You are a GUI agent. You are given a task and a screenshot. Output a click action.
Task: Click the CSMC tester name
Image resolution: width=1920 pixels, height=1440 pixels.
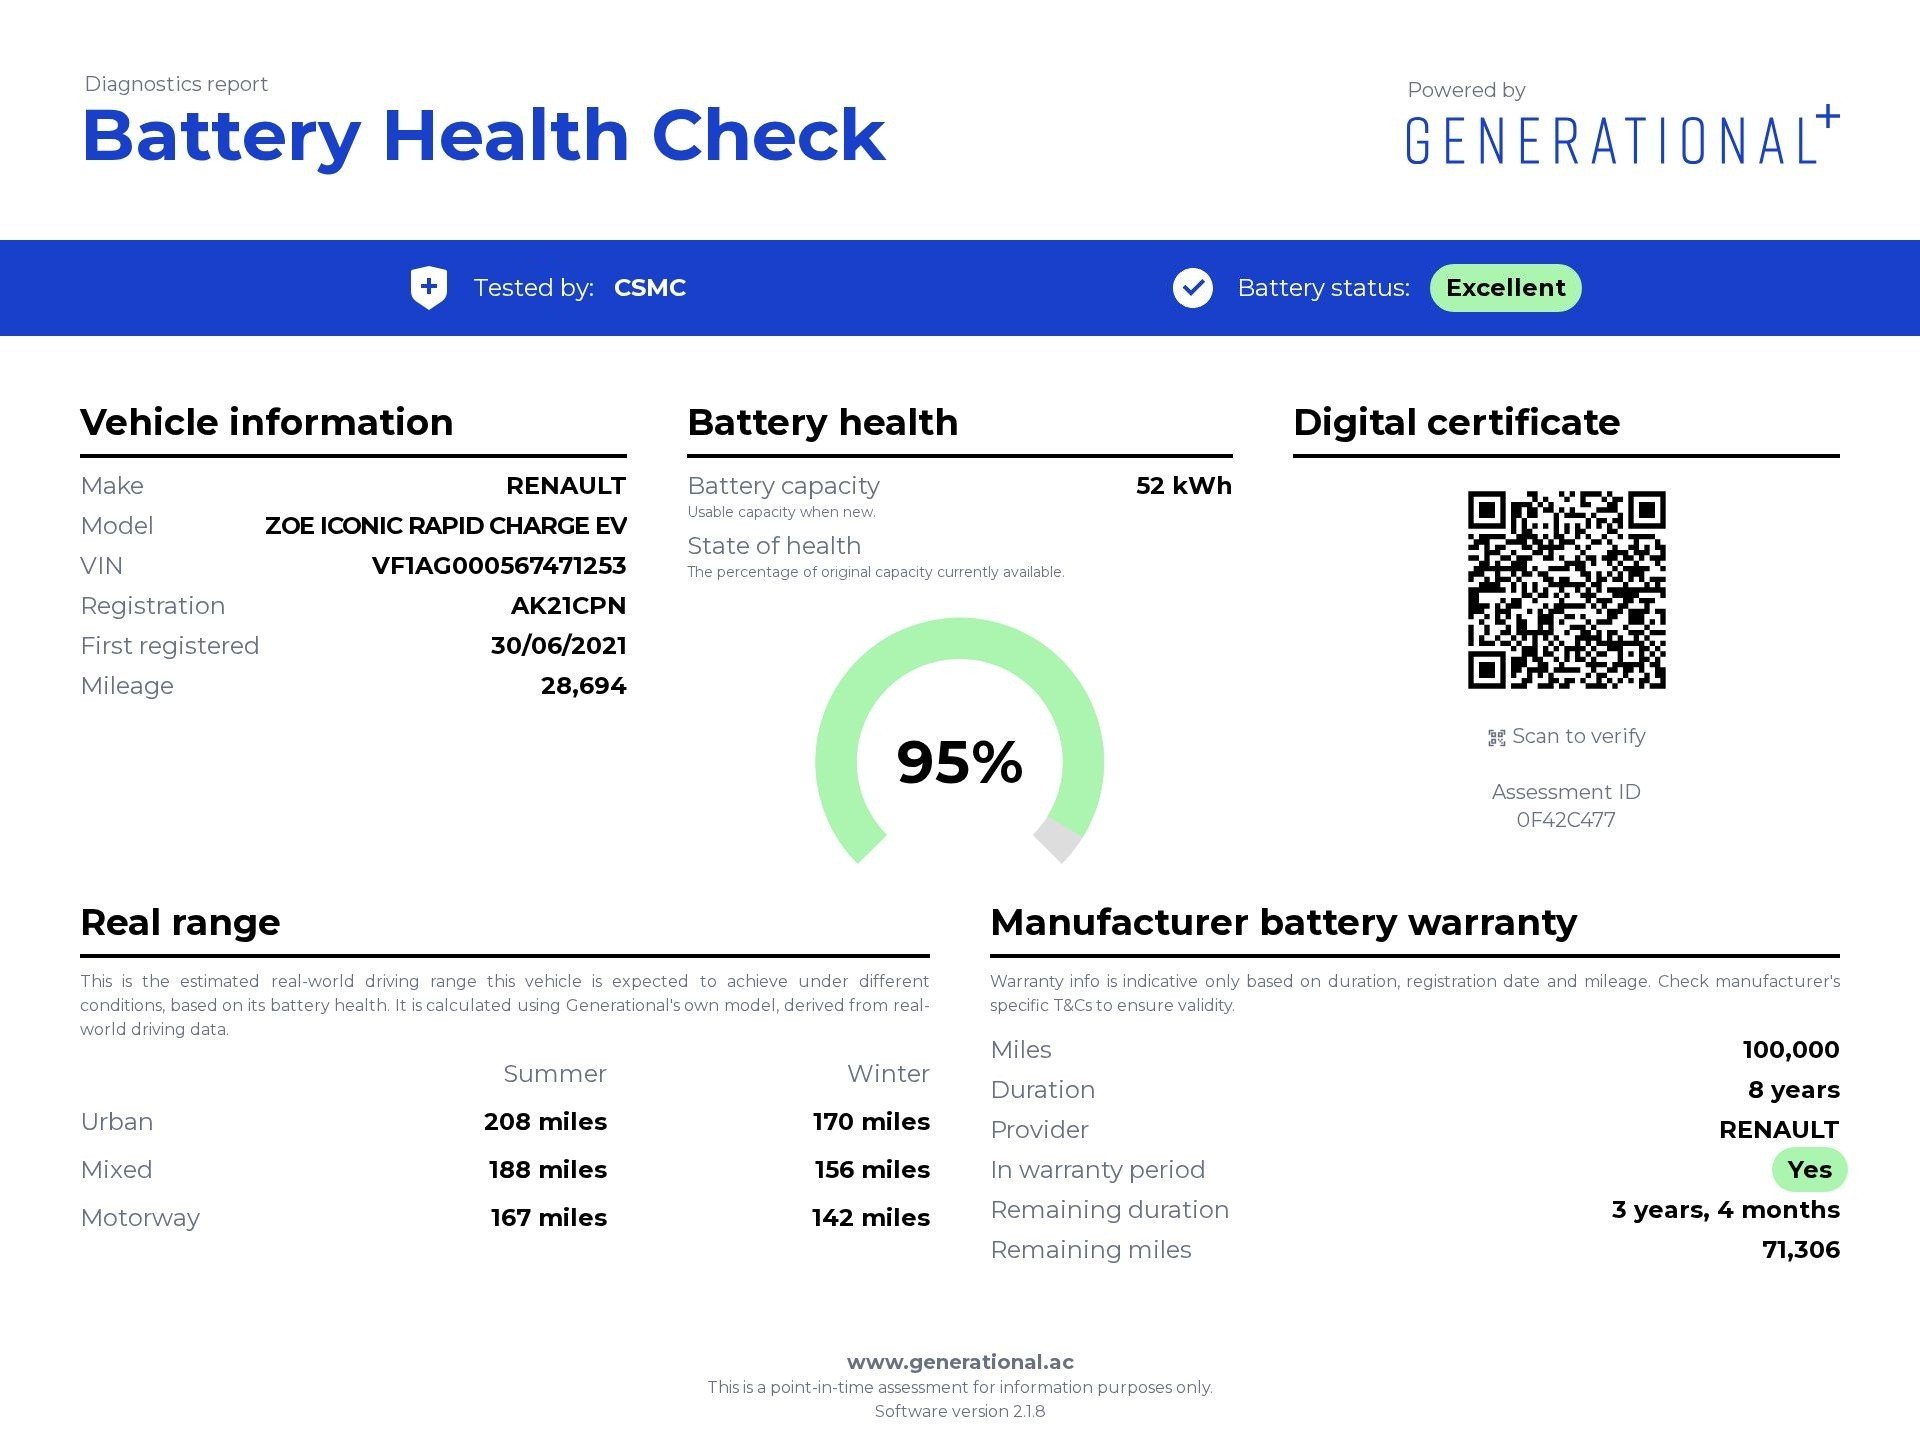coord(649,288)
